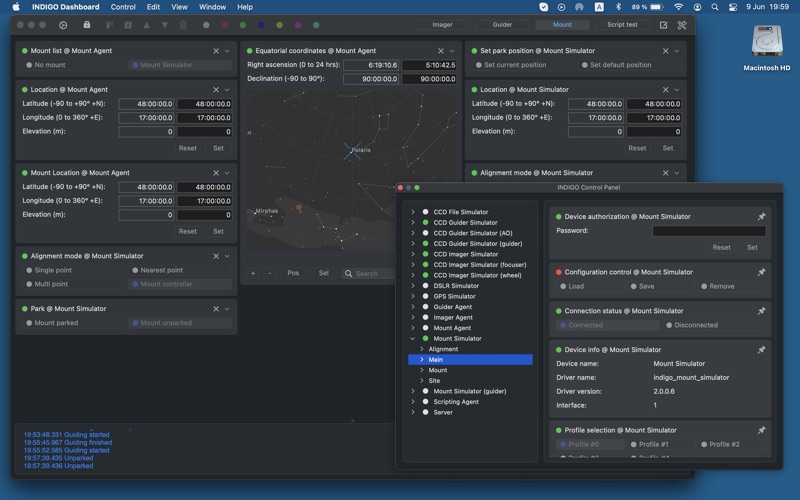Click the Sel button below sky map
Viewport: 800px width, 500px height.
[x=323, y=273]
